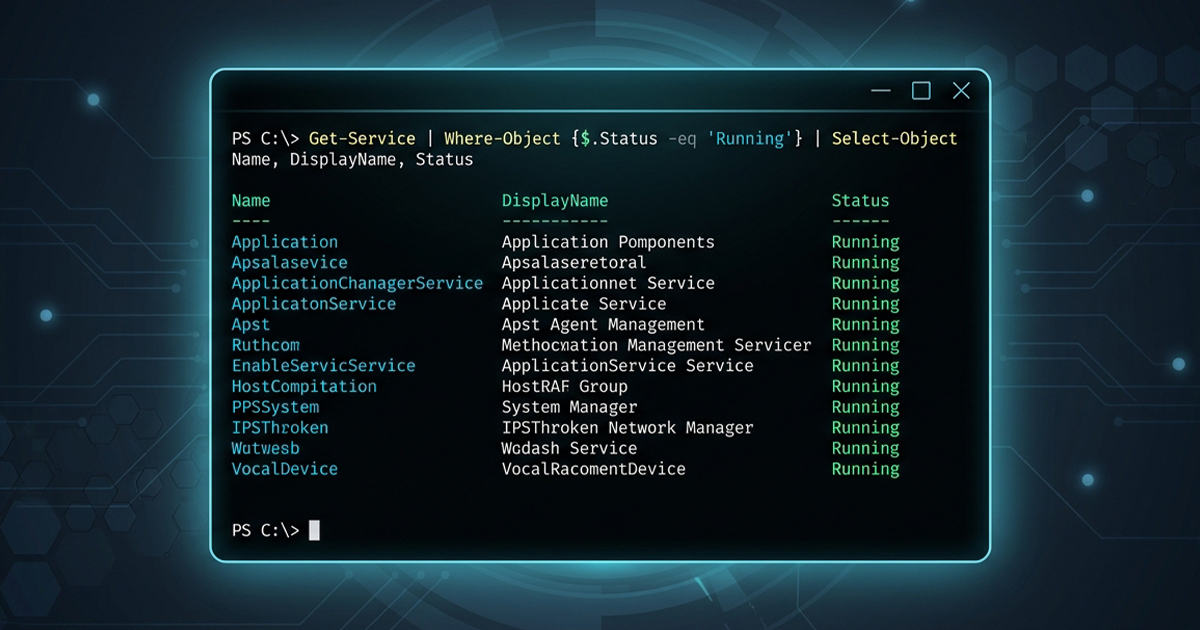This screenshot has height=630, width=1200.
Task: Select the PPSSystem service name
Action: pyautogui.click(x=275, y=407)
